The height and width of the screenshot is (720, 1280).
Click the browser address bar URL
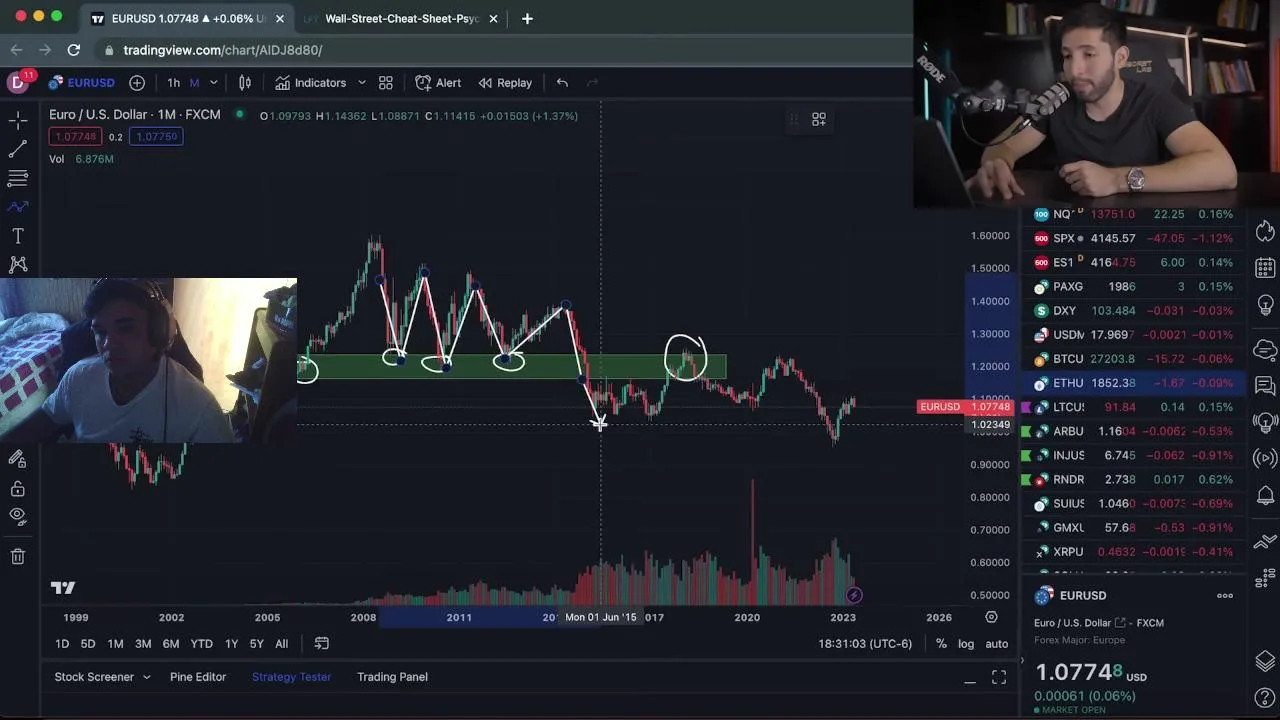pyautogui.click(x=223, y=50)
